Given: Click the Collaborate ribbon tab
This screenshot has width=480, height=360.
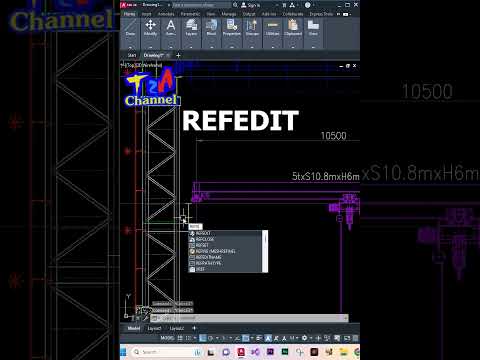Looking at the screenshot, I should [x=293, y=14].
